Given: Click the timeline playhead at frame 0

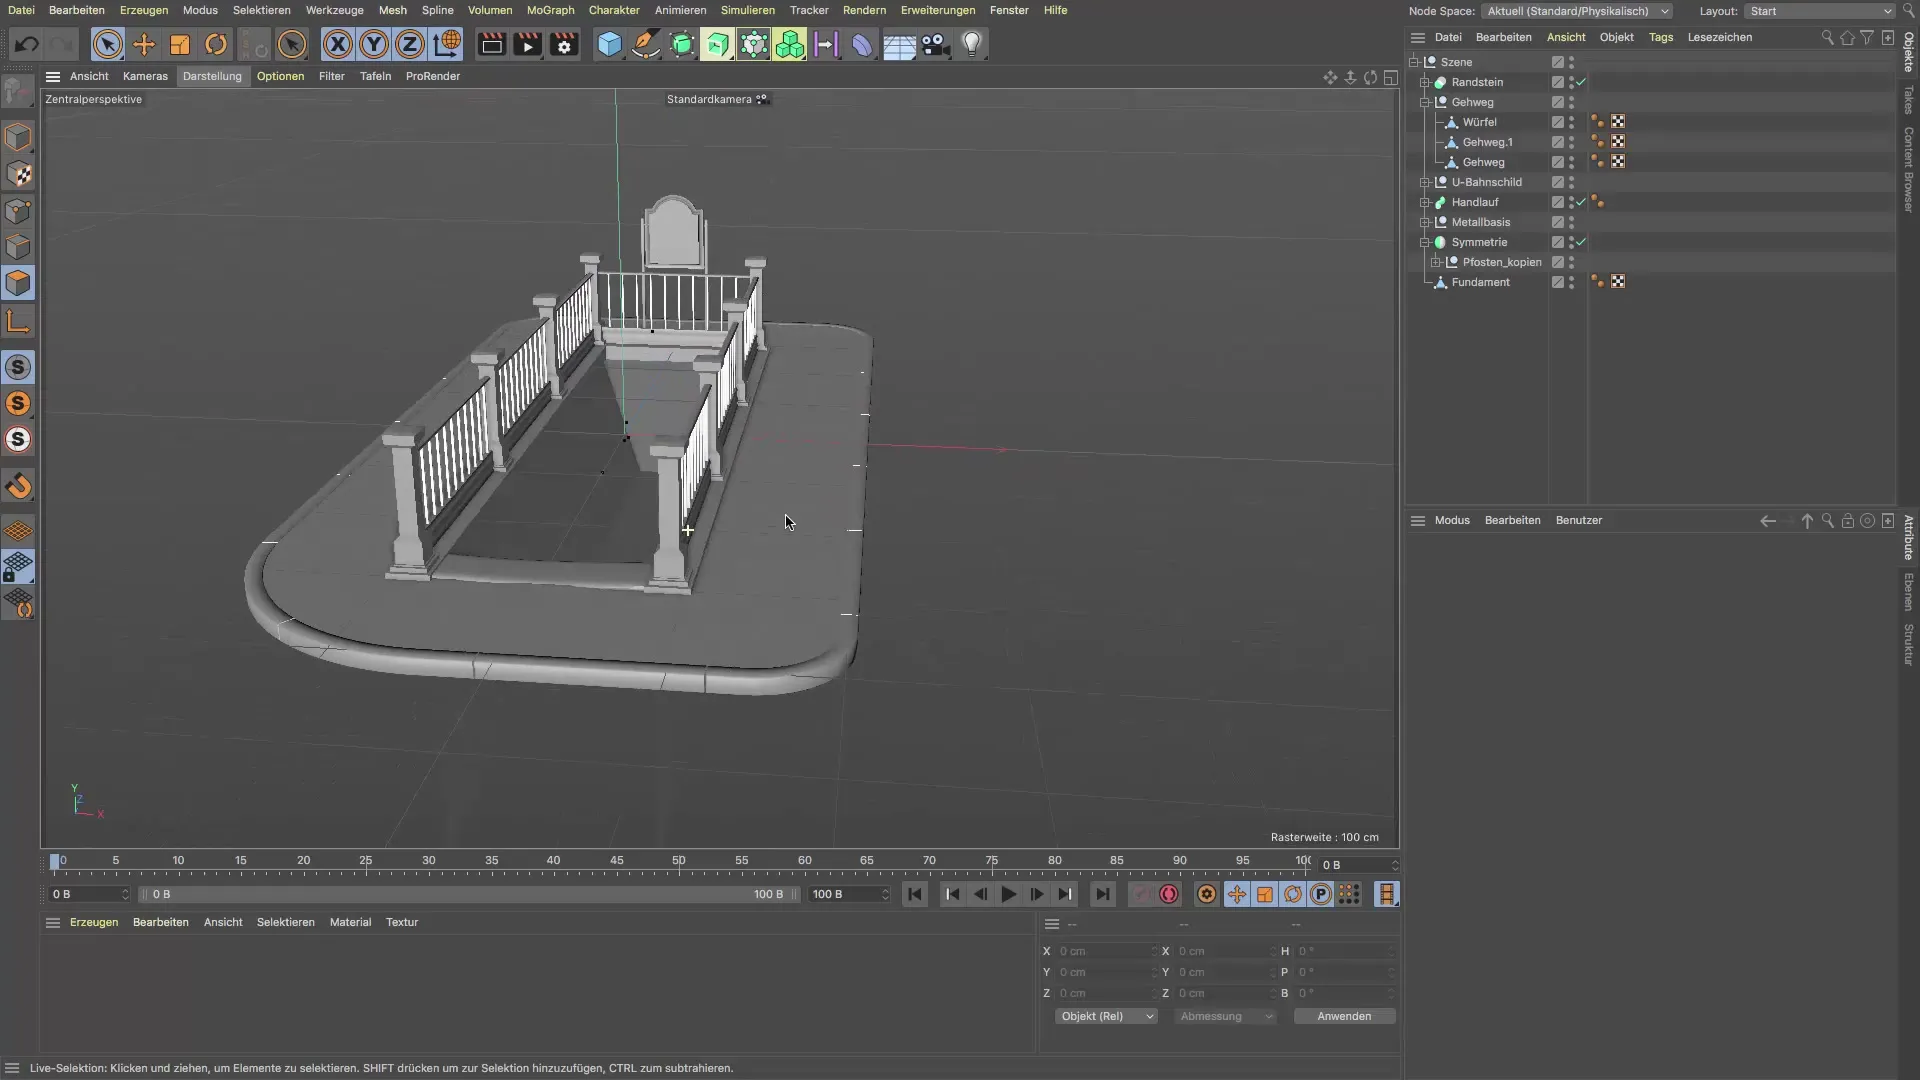Looking at the screenshot, I should (x=55, y=862).
